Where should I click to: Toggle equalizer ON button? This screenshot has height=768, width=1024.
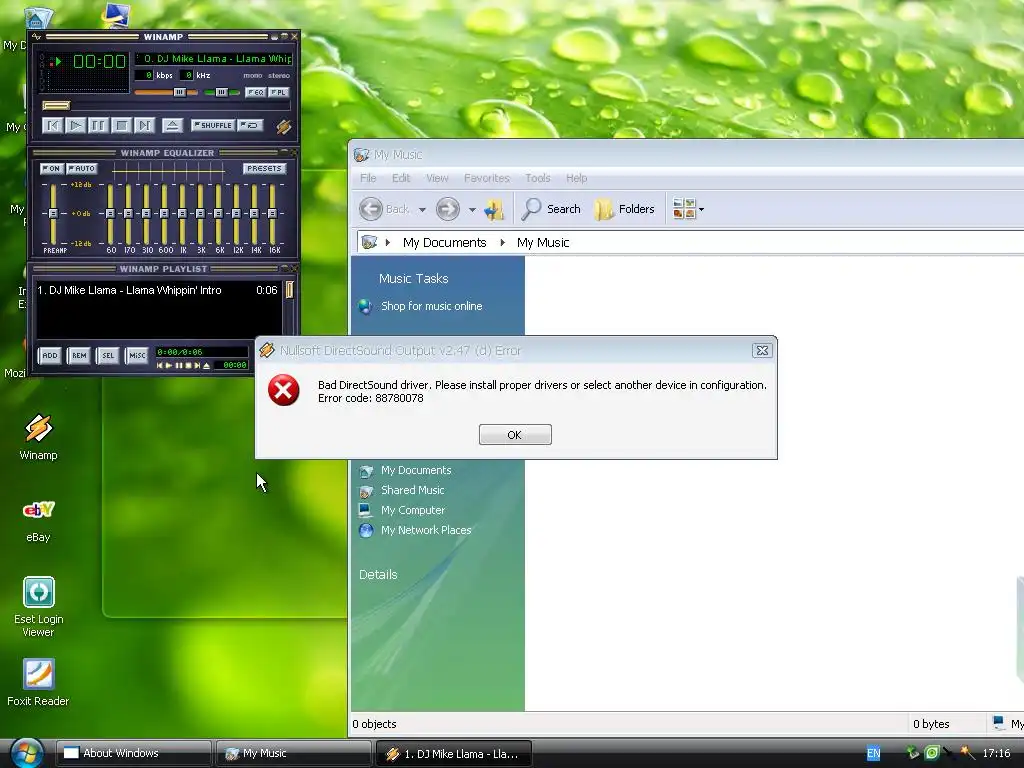coord(52,168)
